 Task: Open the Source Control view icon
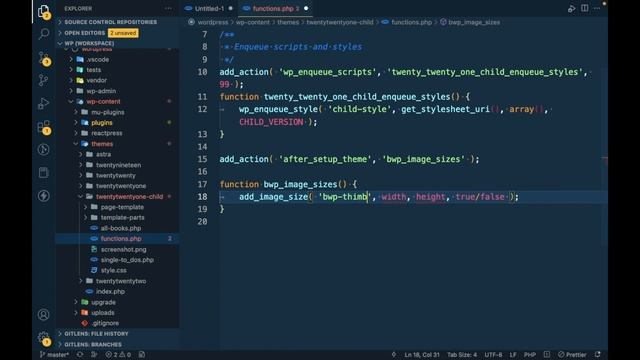44,58
